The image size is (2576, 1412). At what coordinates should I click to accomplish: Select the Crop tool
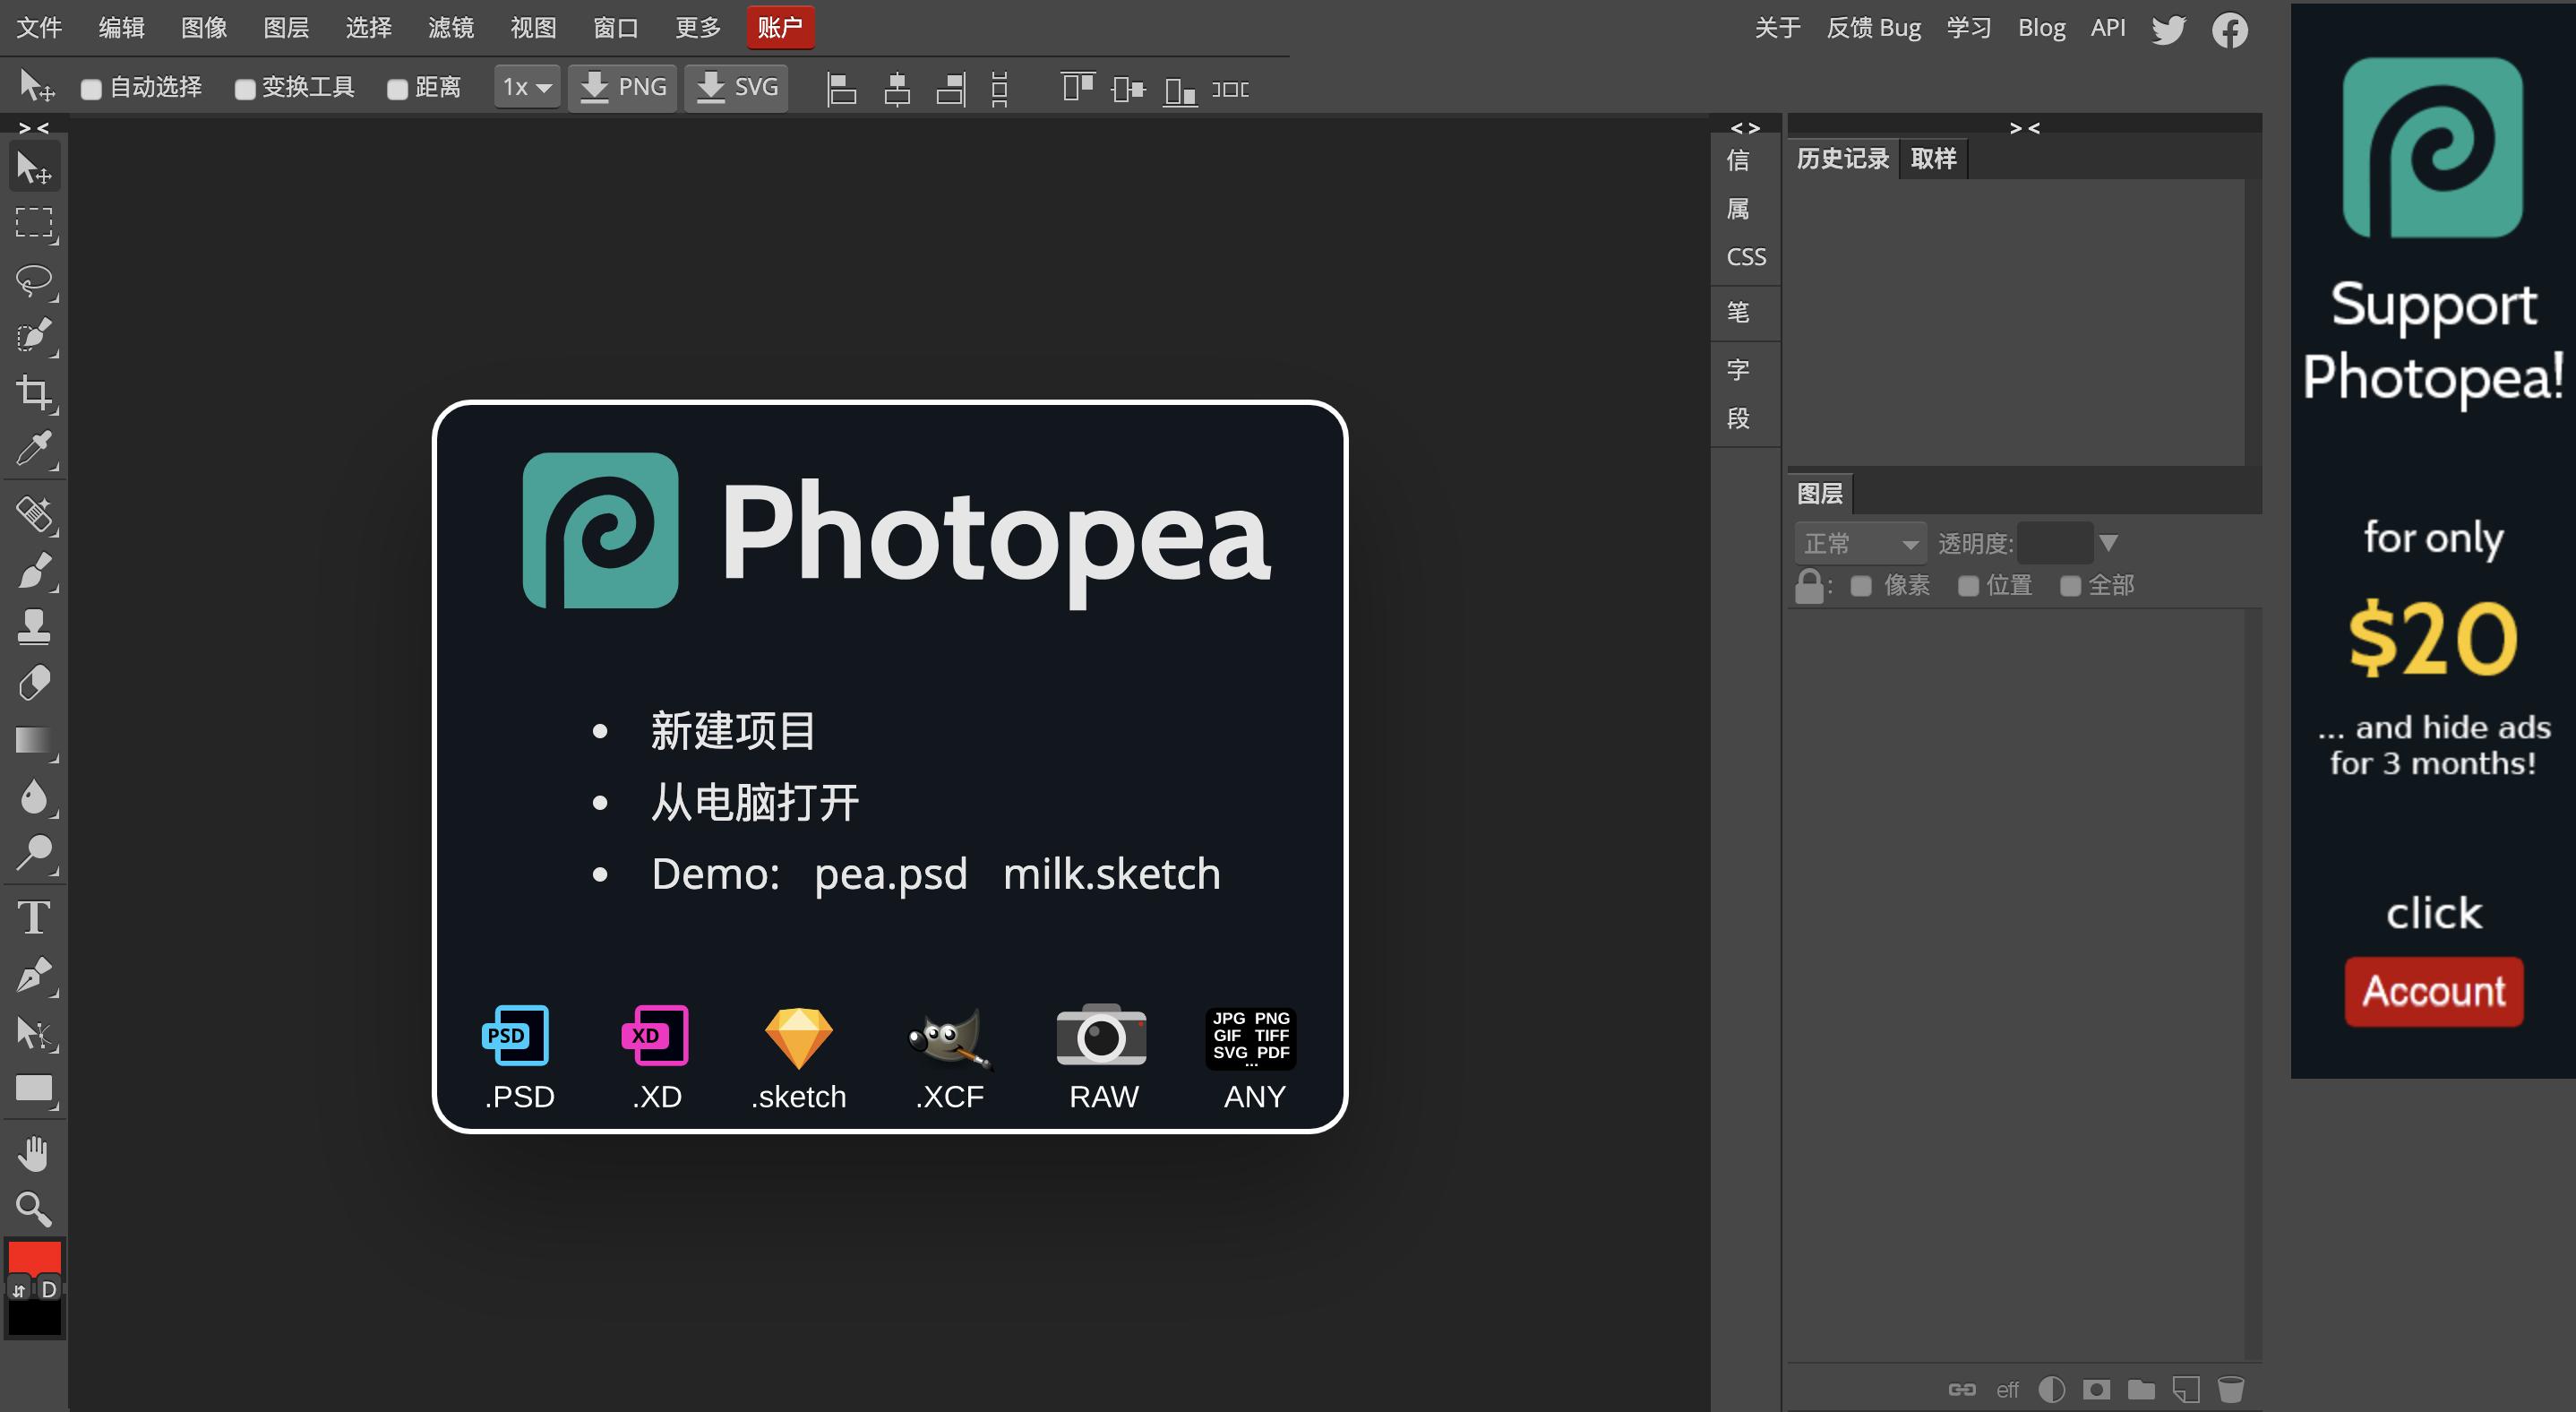[x=33, y=393]
